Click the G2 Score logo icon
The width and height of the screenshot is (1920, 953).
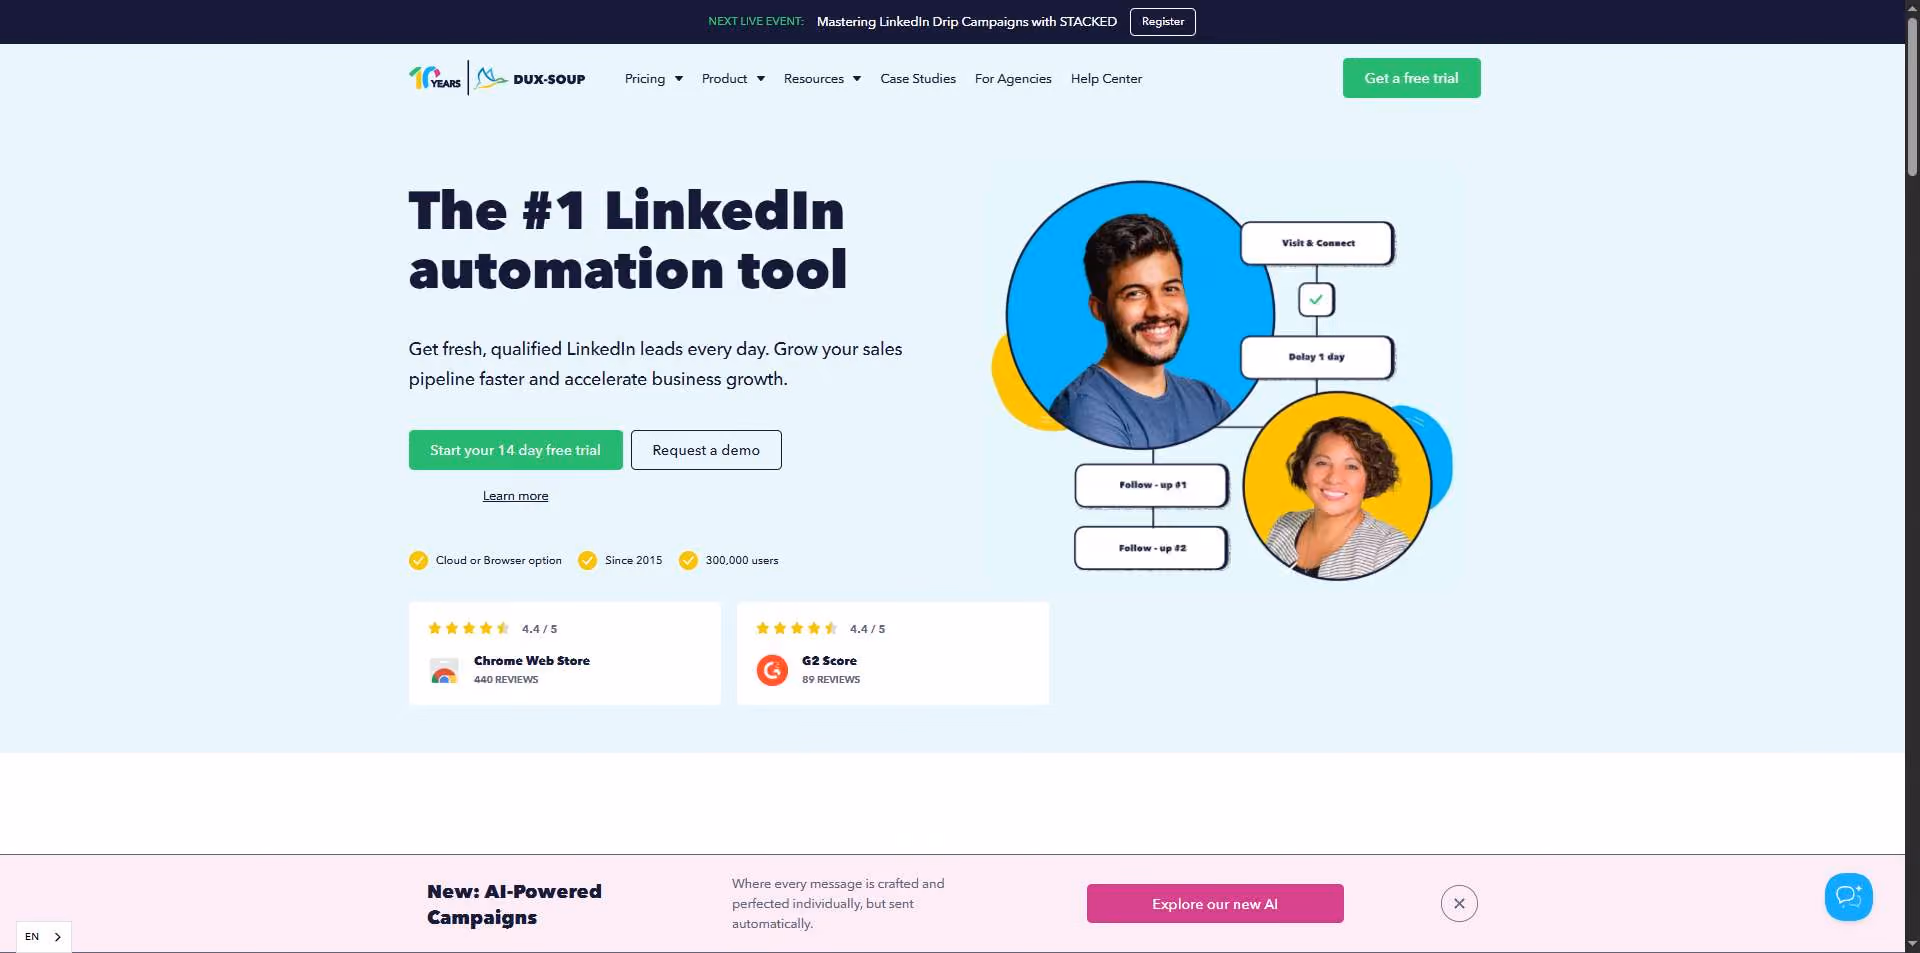[x=772, y=670]
